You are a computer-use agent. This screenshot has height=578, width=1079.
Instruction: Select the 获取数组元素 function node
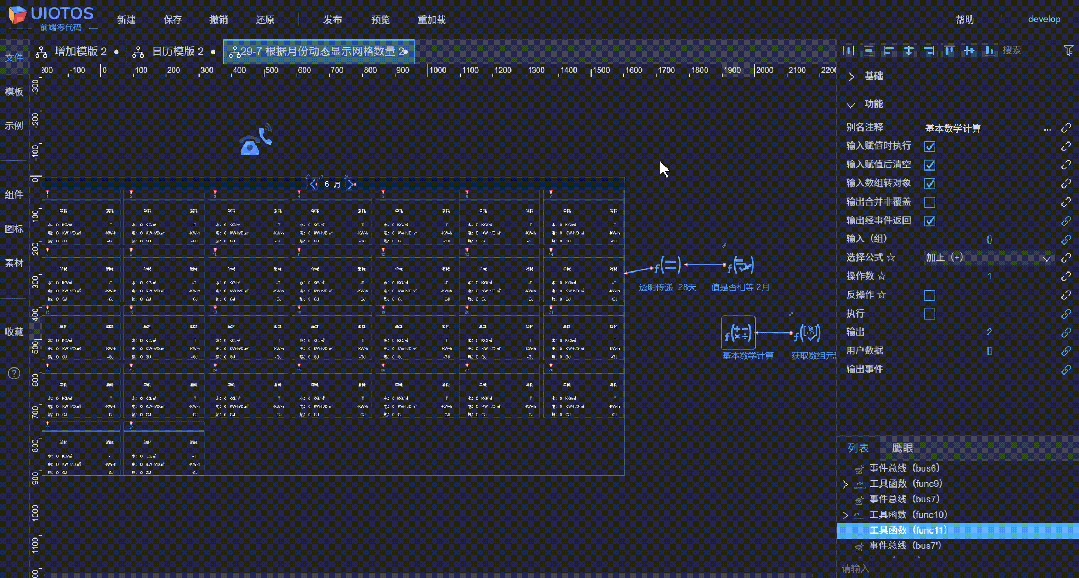(x=806, y=334)
